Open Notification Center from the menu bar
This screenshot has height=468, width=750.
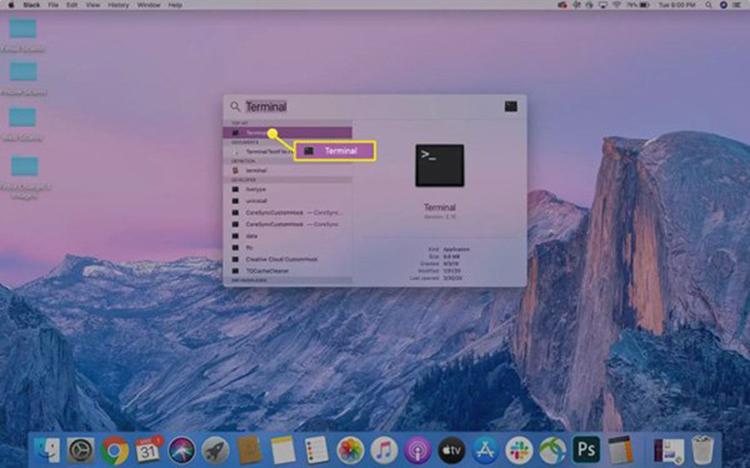pyautogui.click(x=738, y=5)
